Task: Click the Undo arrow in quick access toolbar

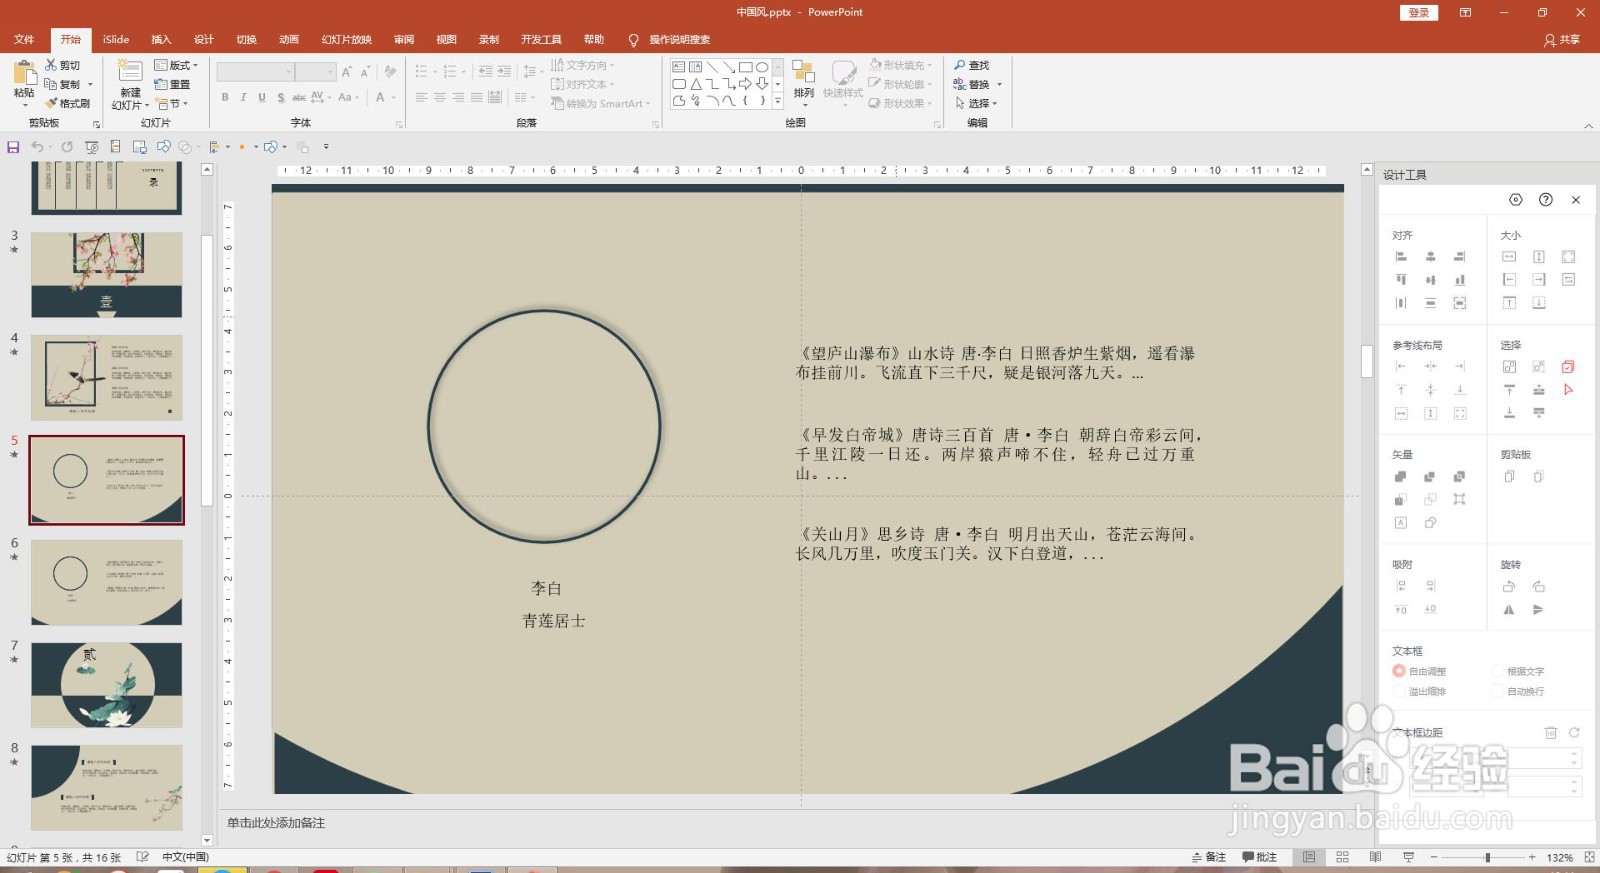Action: (37, 147)
